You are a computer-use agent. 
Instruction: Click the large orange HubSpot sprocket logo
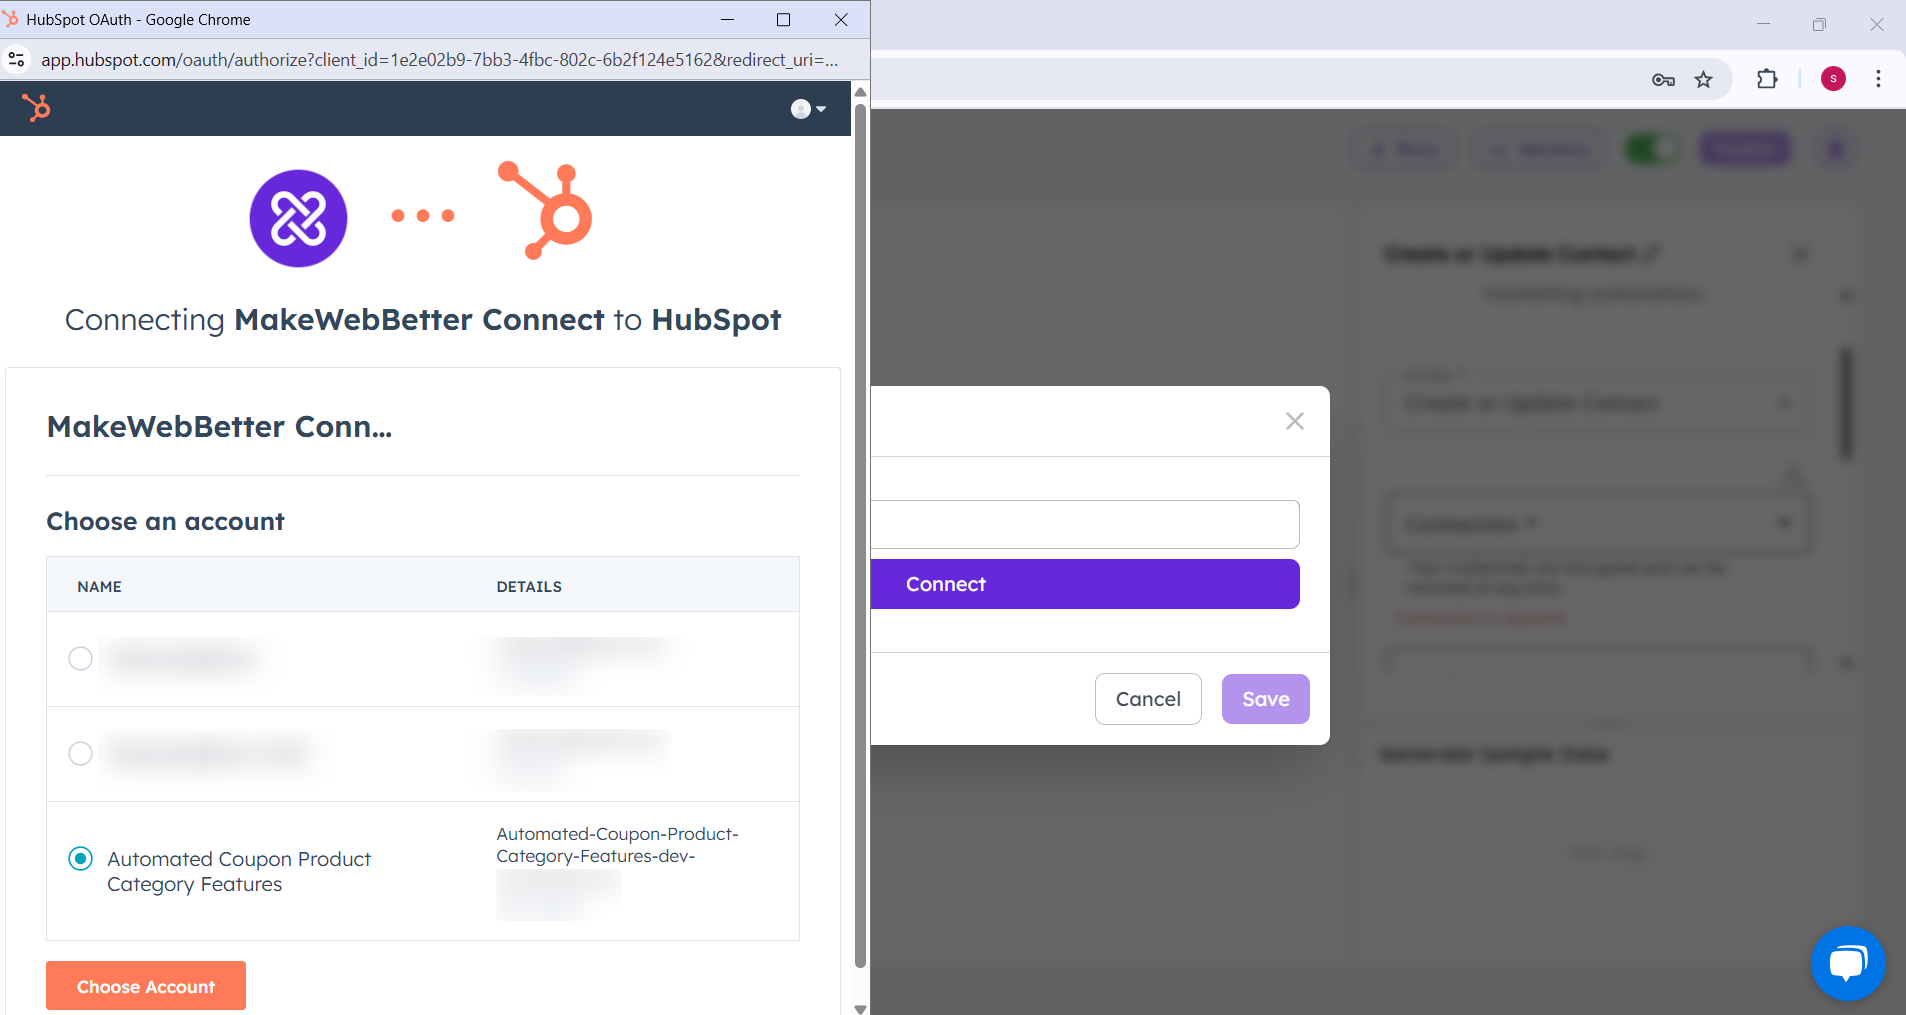click(546, 210)
